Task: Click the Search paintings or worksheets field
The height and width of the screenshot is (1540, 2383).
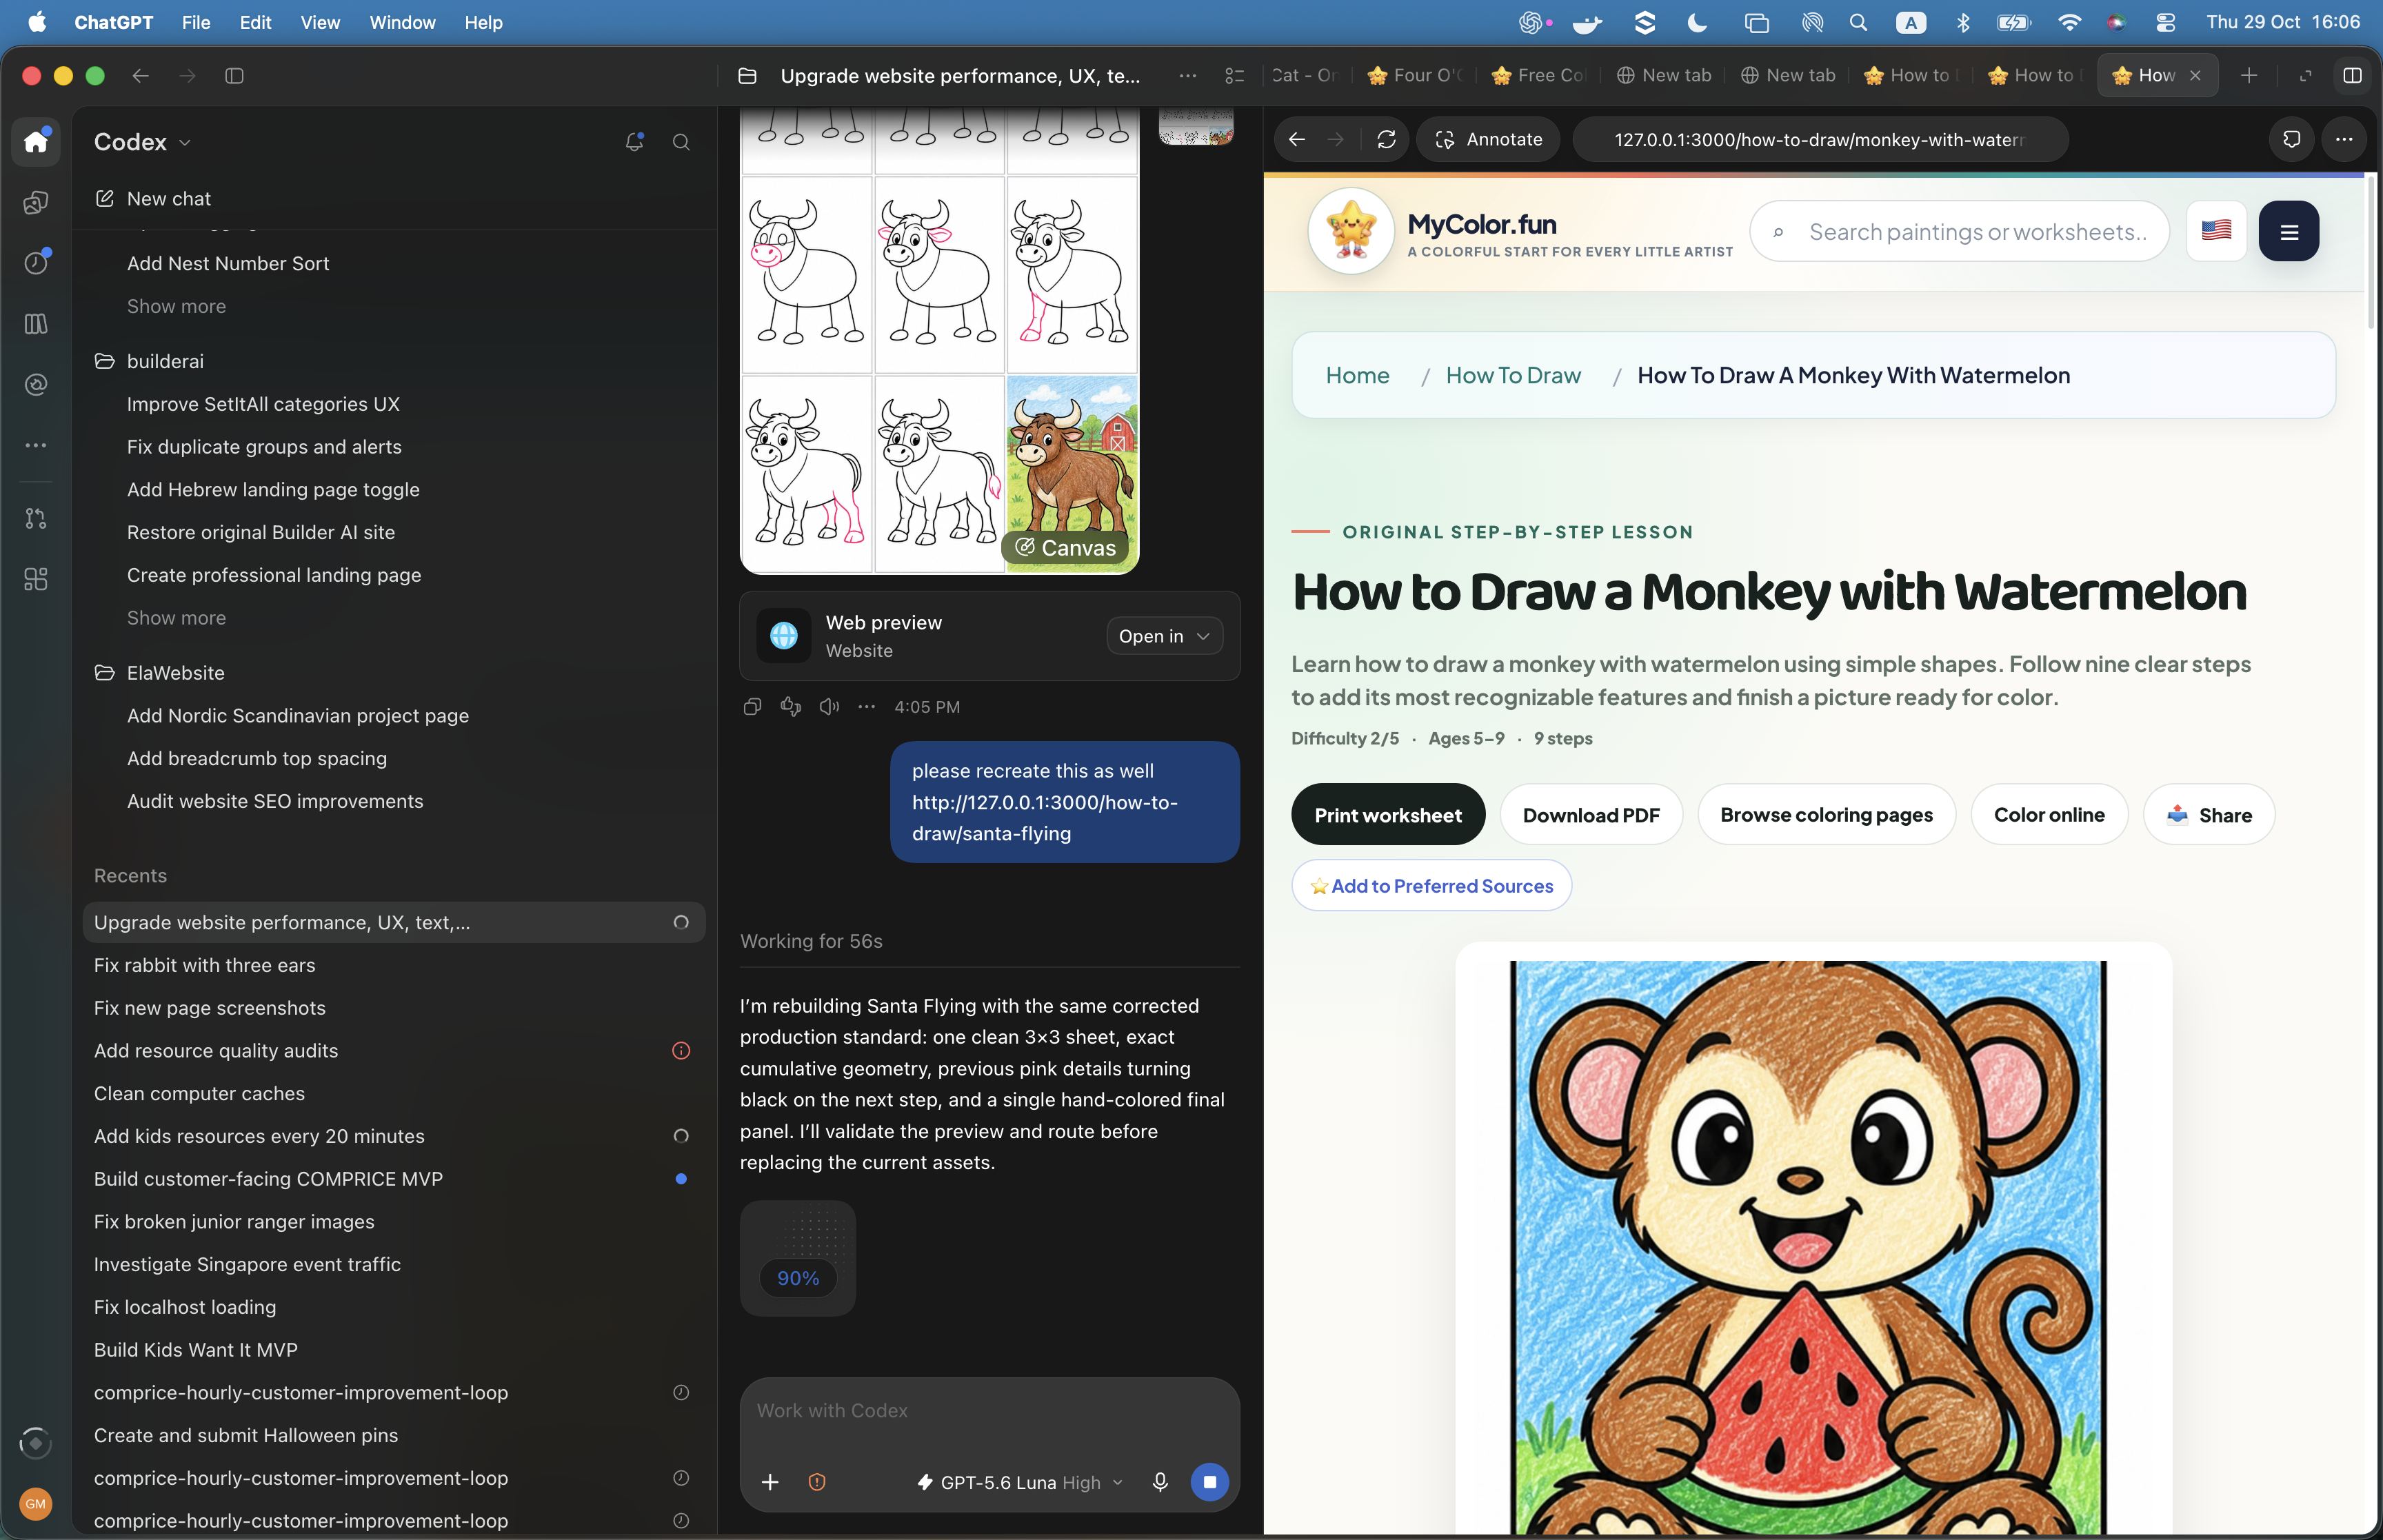Action: tap(1960, 232)
